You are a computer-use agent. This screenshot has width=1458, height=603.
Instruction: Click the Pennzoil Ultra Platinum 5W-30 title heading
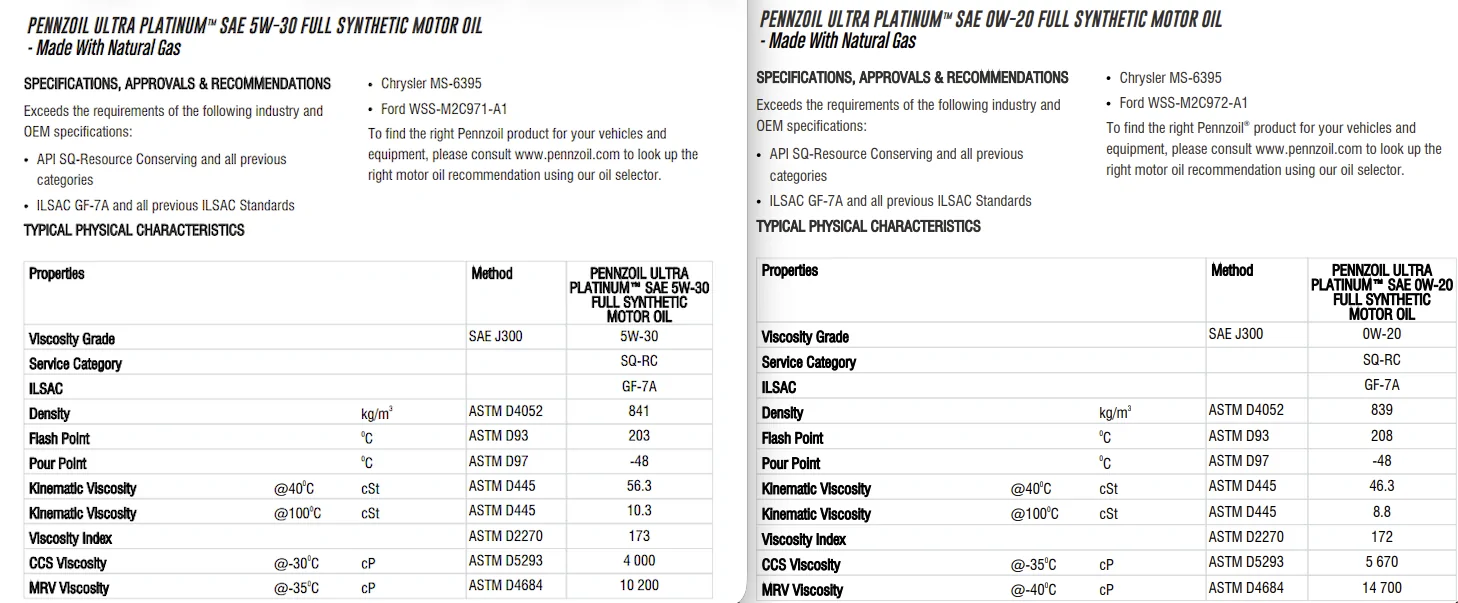tap(255, 24)
